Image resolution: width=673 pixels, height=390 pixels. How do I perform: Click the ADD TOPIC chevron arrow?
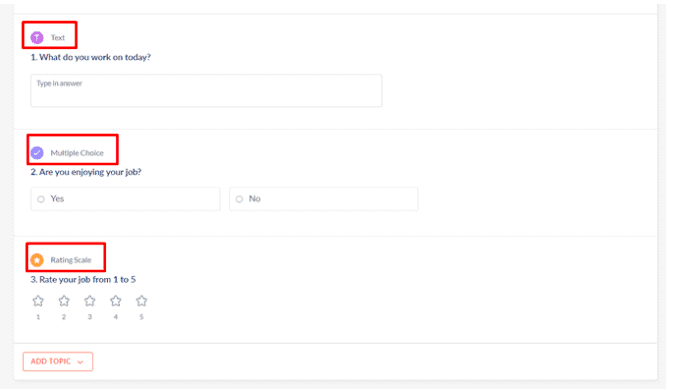pos(80,362)
